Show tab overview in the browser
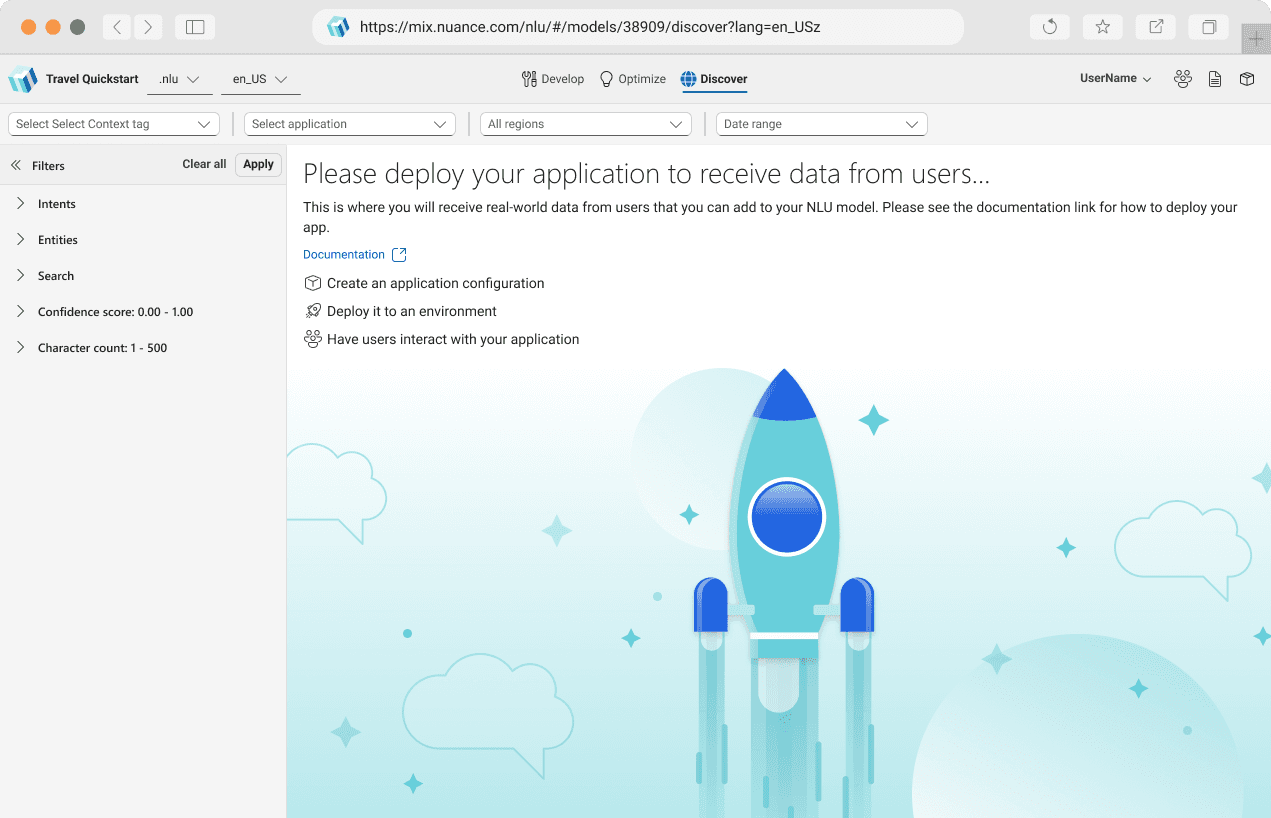Viewport: 1271px width, 818px height. pyautogui.click(x=1208, y=27)
